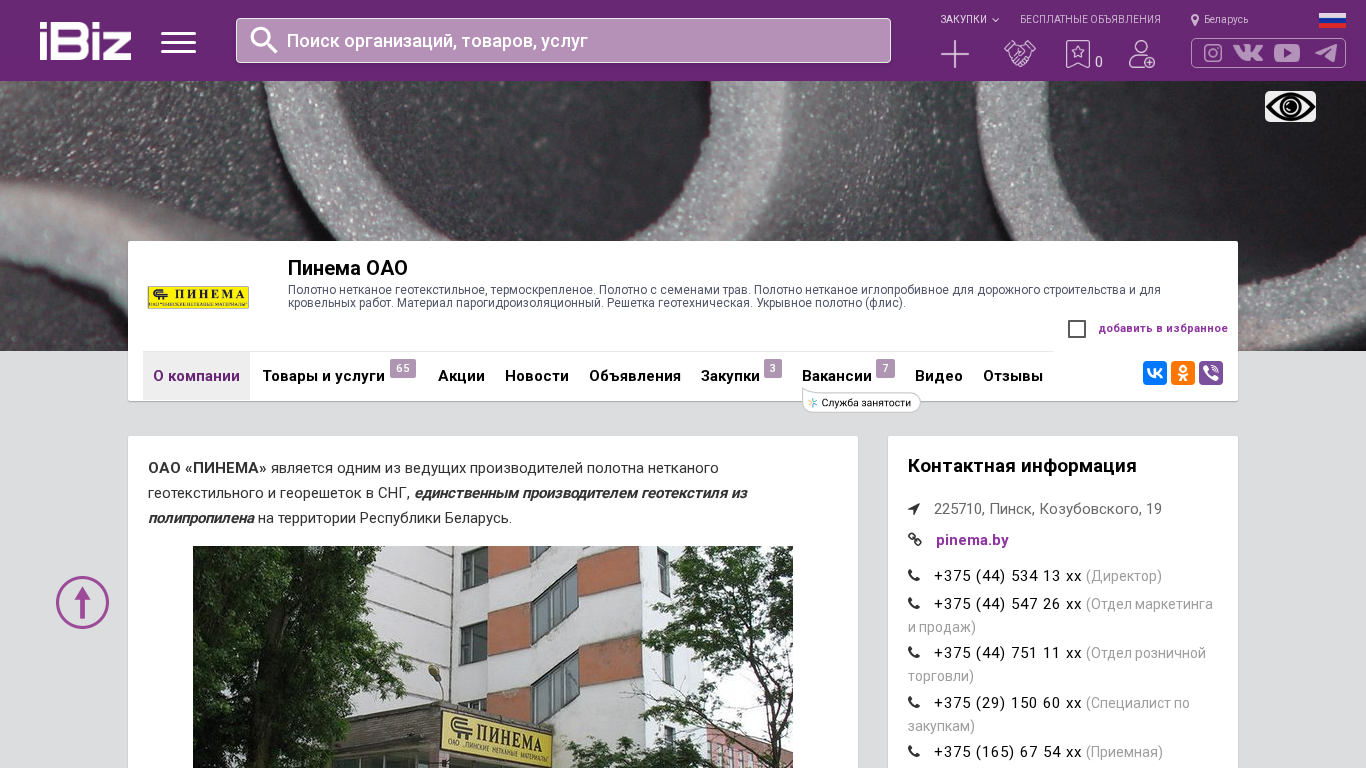Click the 'Служба занятости' badge
Image resolution: width=1366 pixels, height=768 pixels.
click(861, 402)
